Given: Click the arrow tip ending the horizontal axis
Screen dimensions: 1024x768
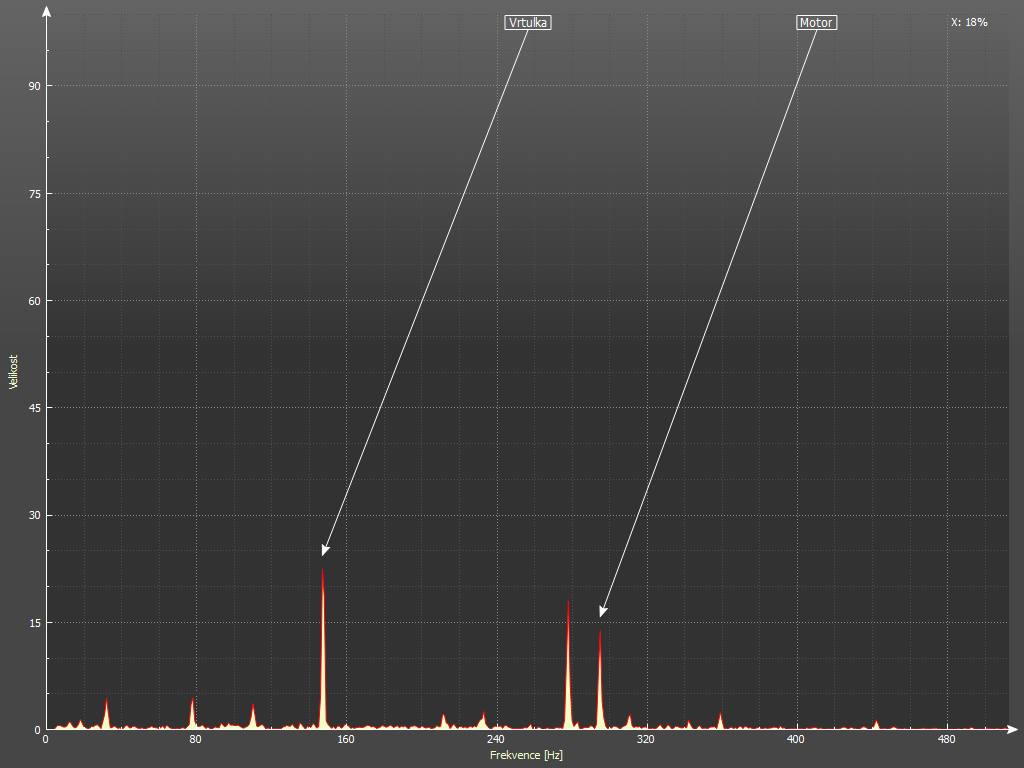Looking at the screenshot, I should [x=1014, y=729].
